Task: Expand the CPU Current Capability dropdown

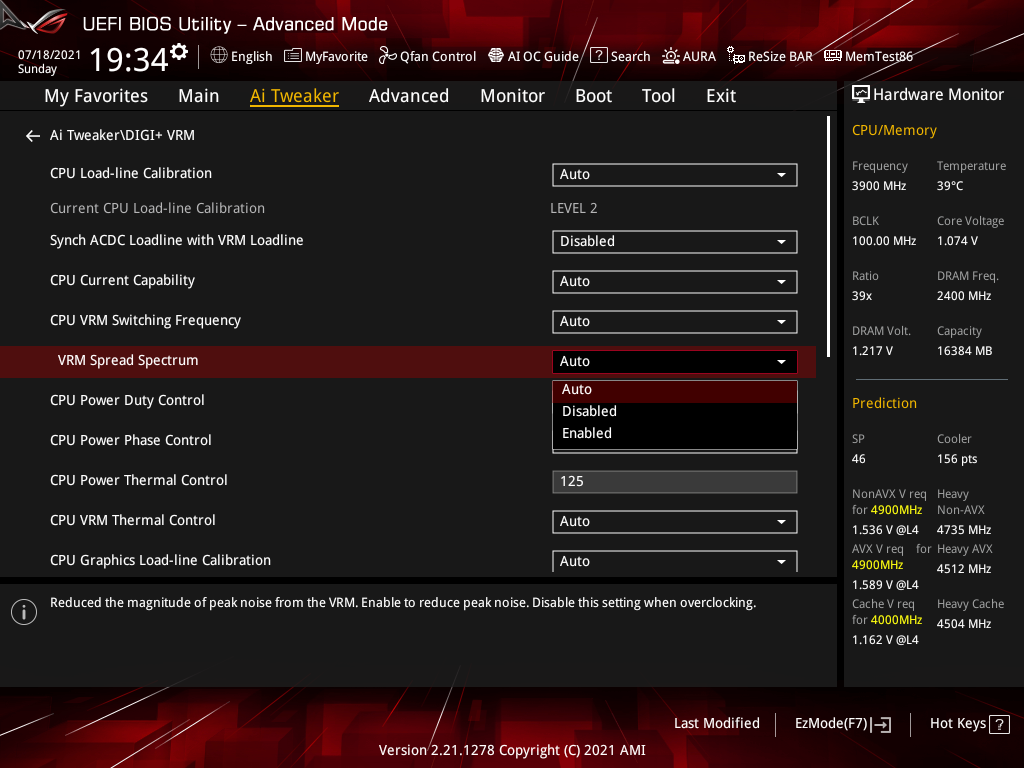Action: (x=674, y=281)
